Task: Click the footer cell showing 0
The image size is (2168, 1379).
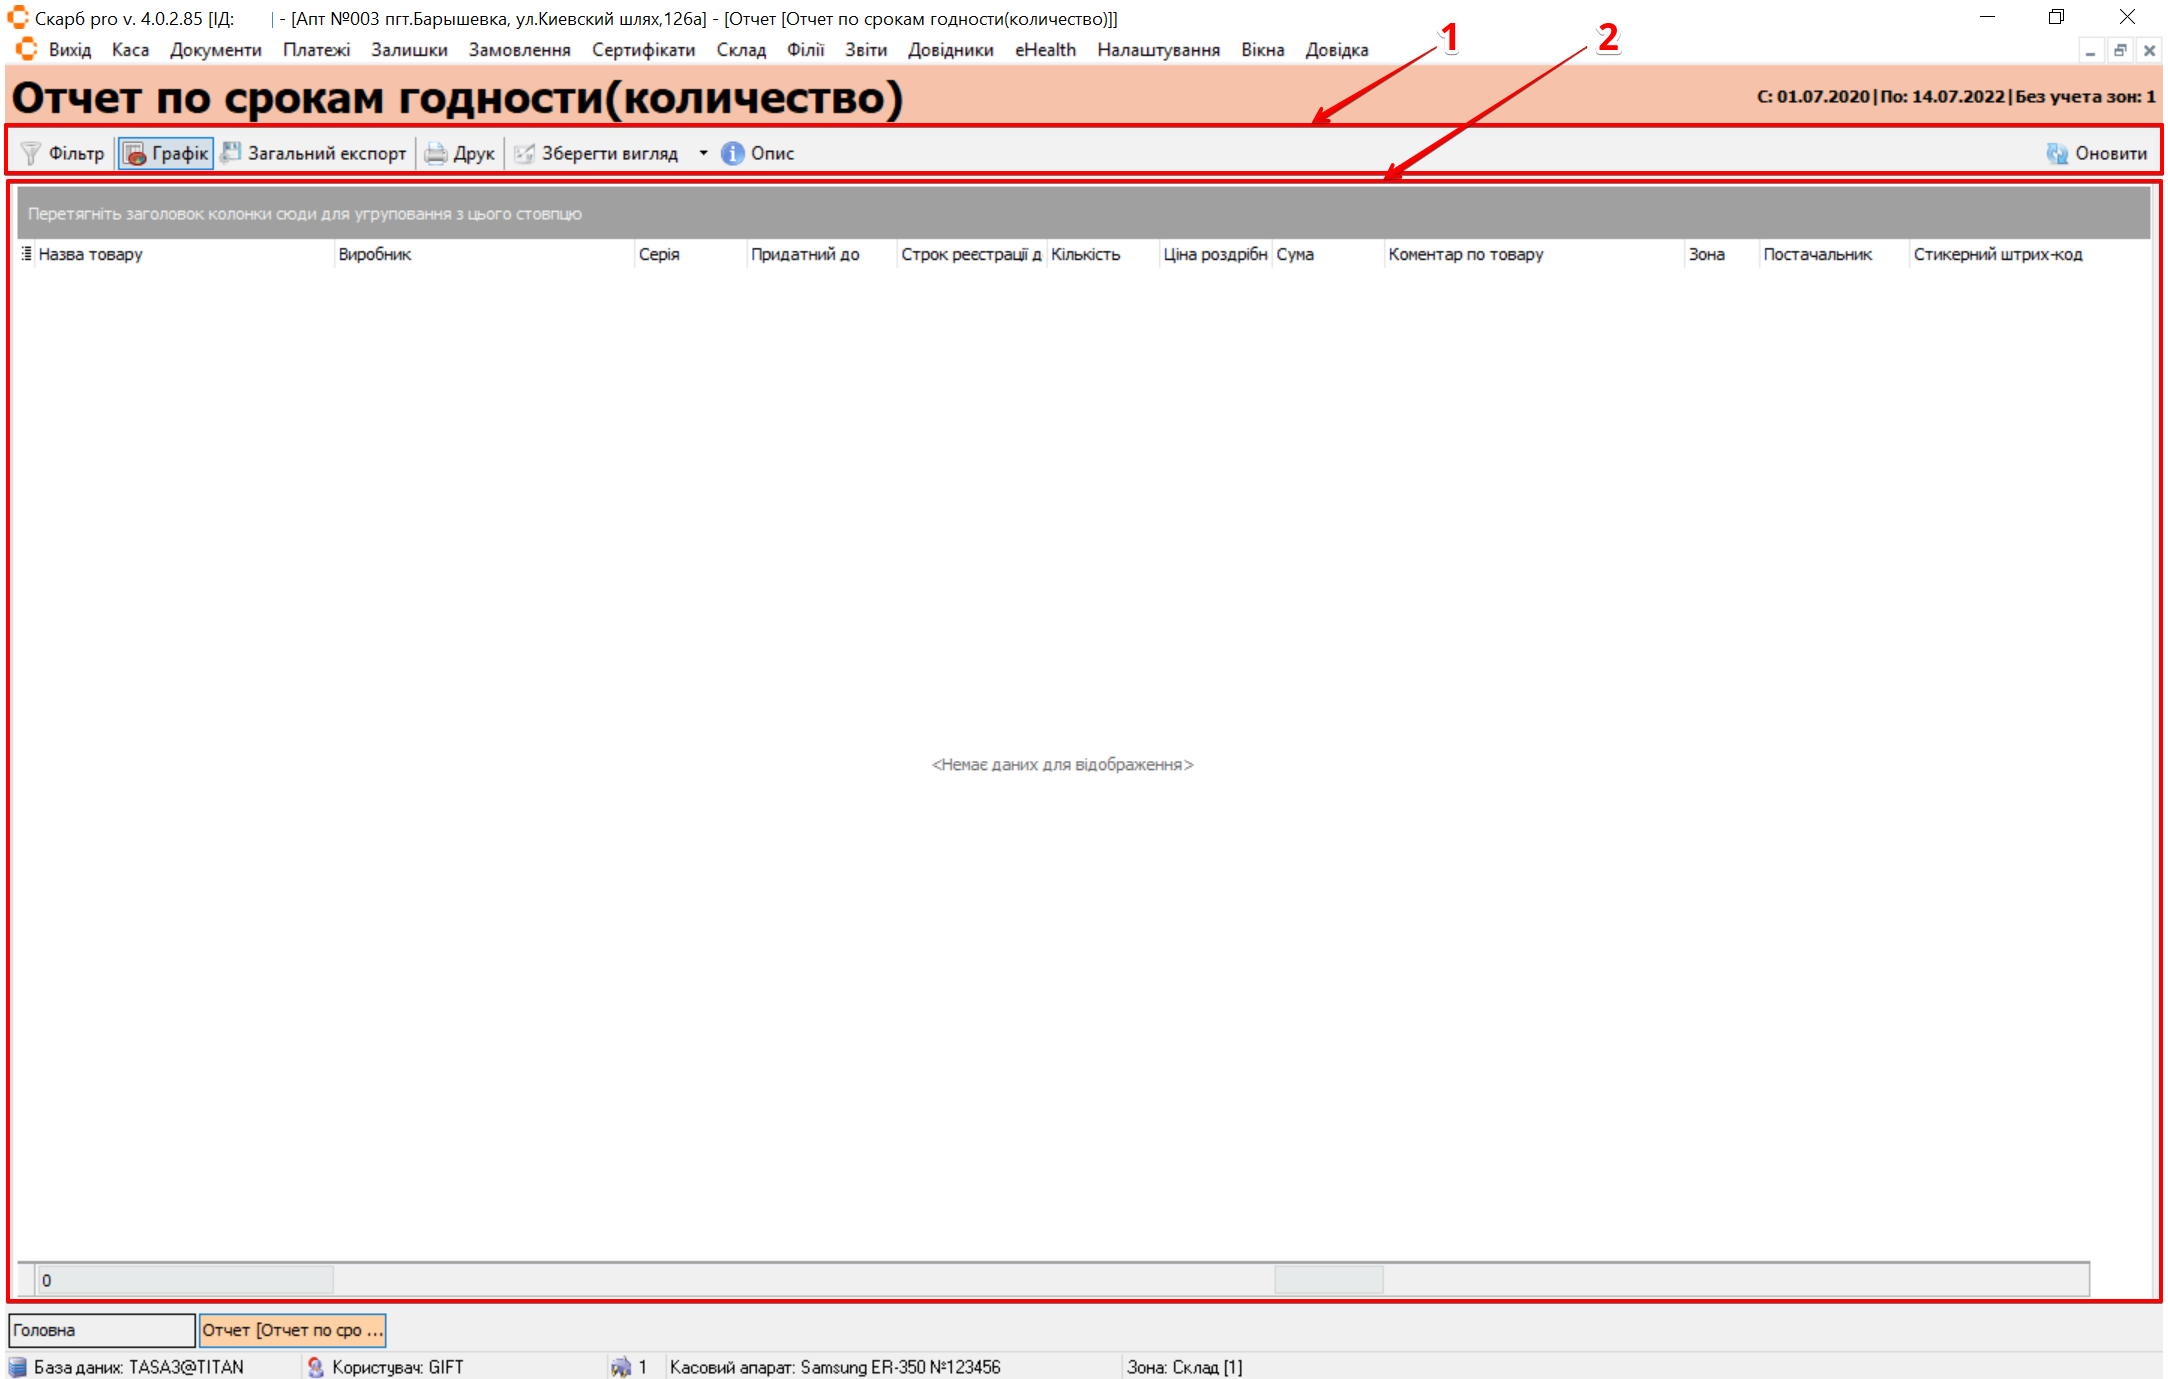Action: pyautogui.click(x=185, y=1280)
